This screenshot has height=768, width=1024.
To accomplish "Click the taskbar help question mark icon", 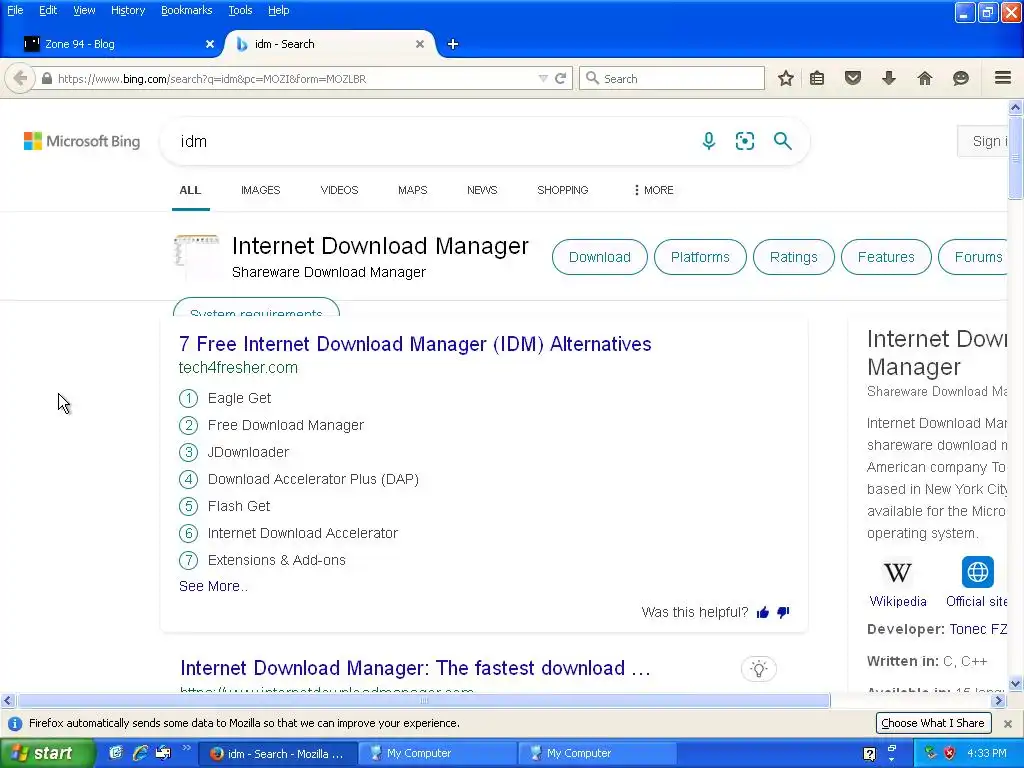I will (x=869, y=754).
